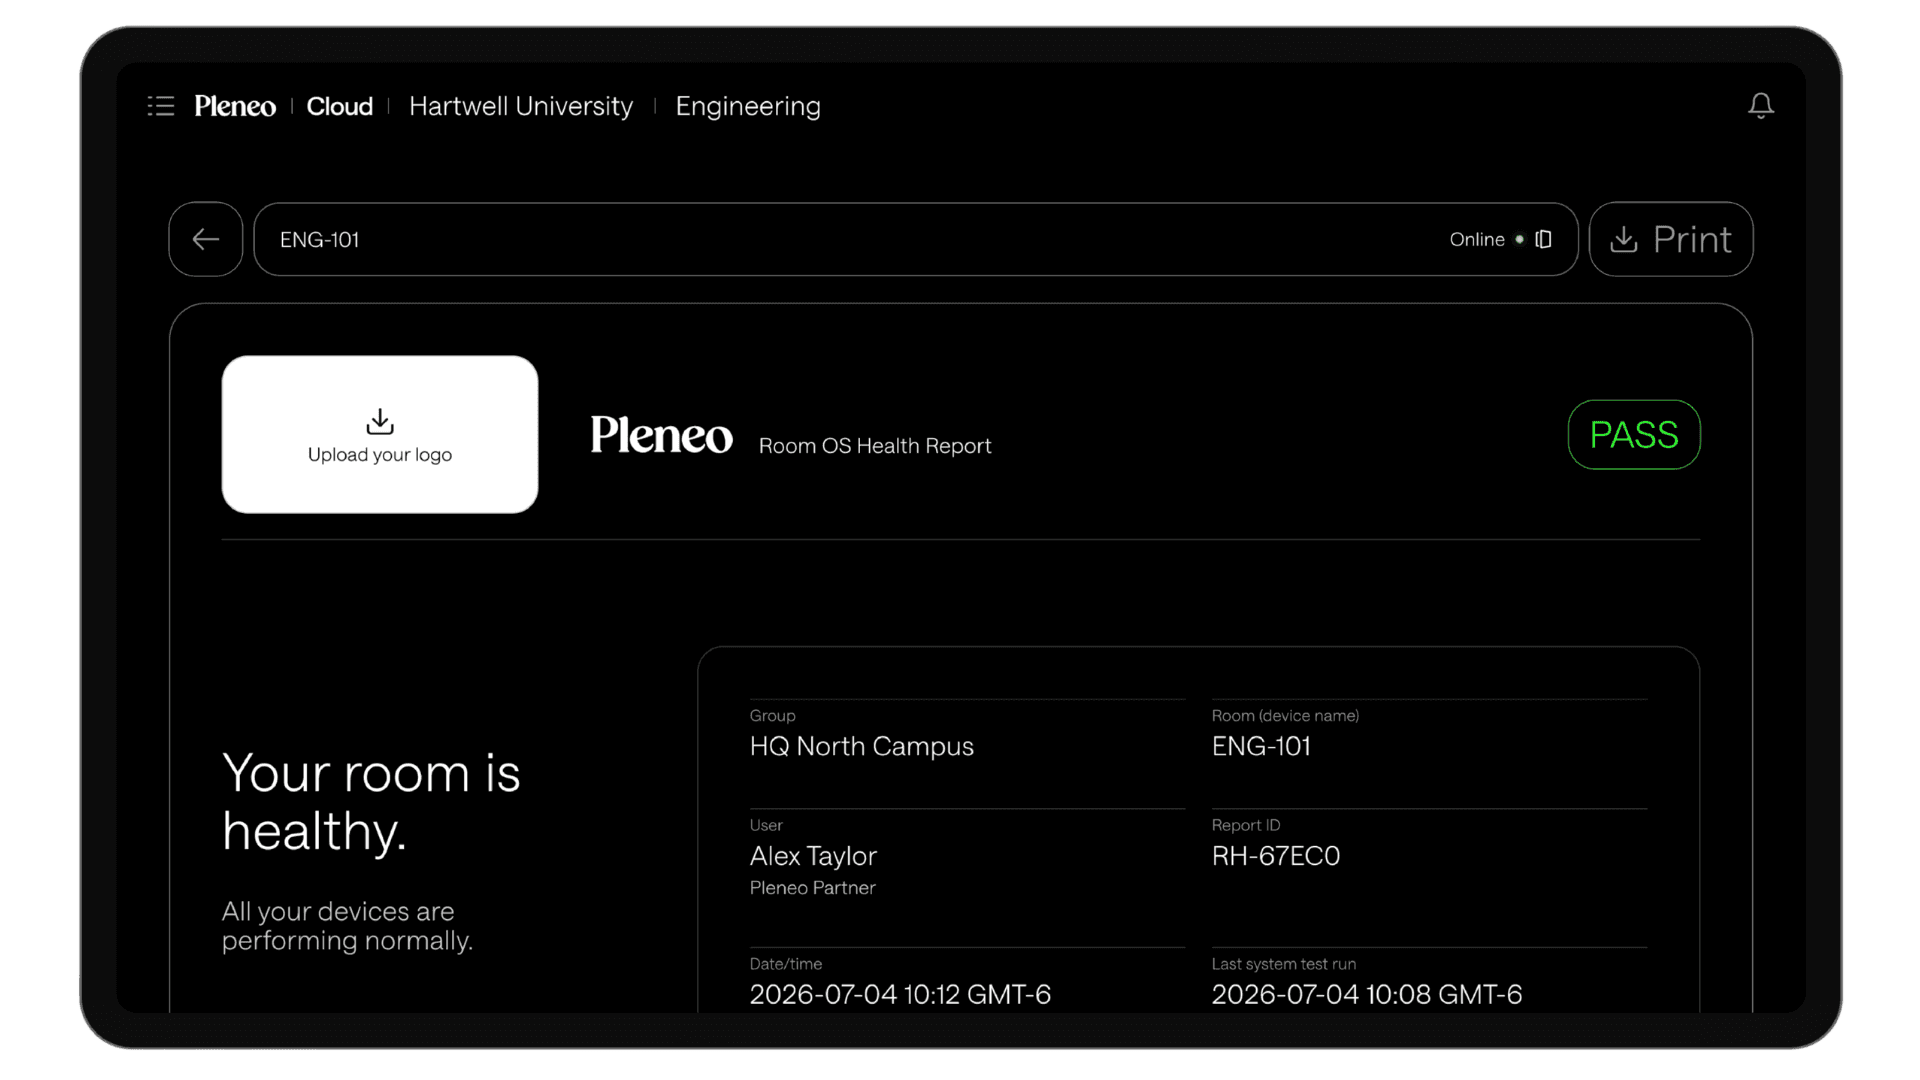The height and width of the screenshot is (1080, 1920).
Task: Click the copy icon beside Online status
Action: point(1543,239)
